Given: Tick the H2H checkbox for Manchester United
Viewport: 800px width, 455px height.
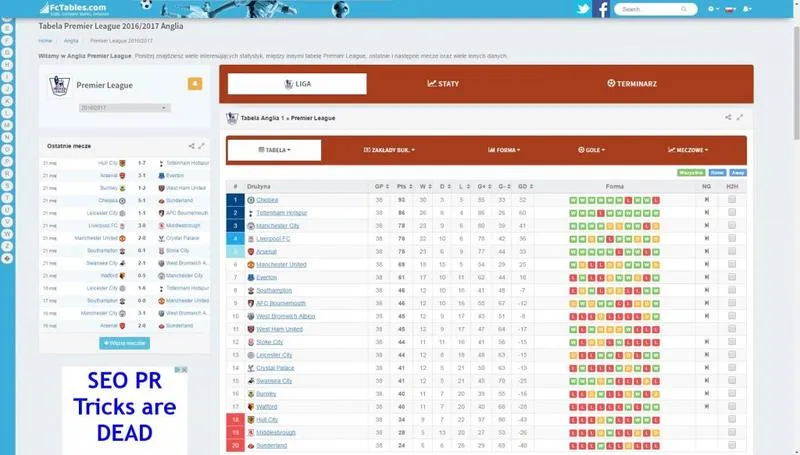Looking at the screenshot, I should click(732, 264).
